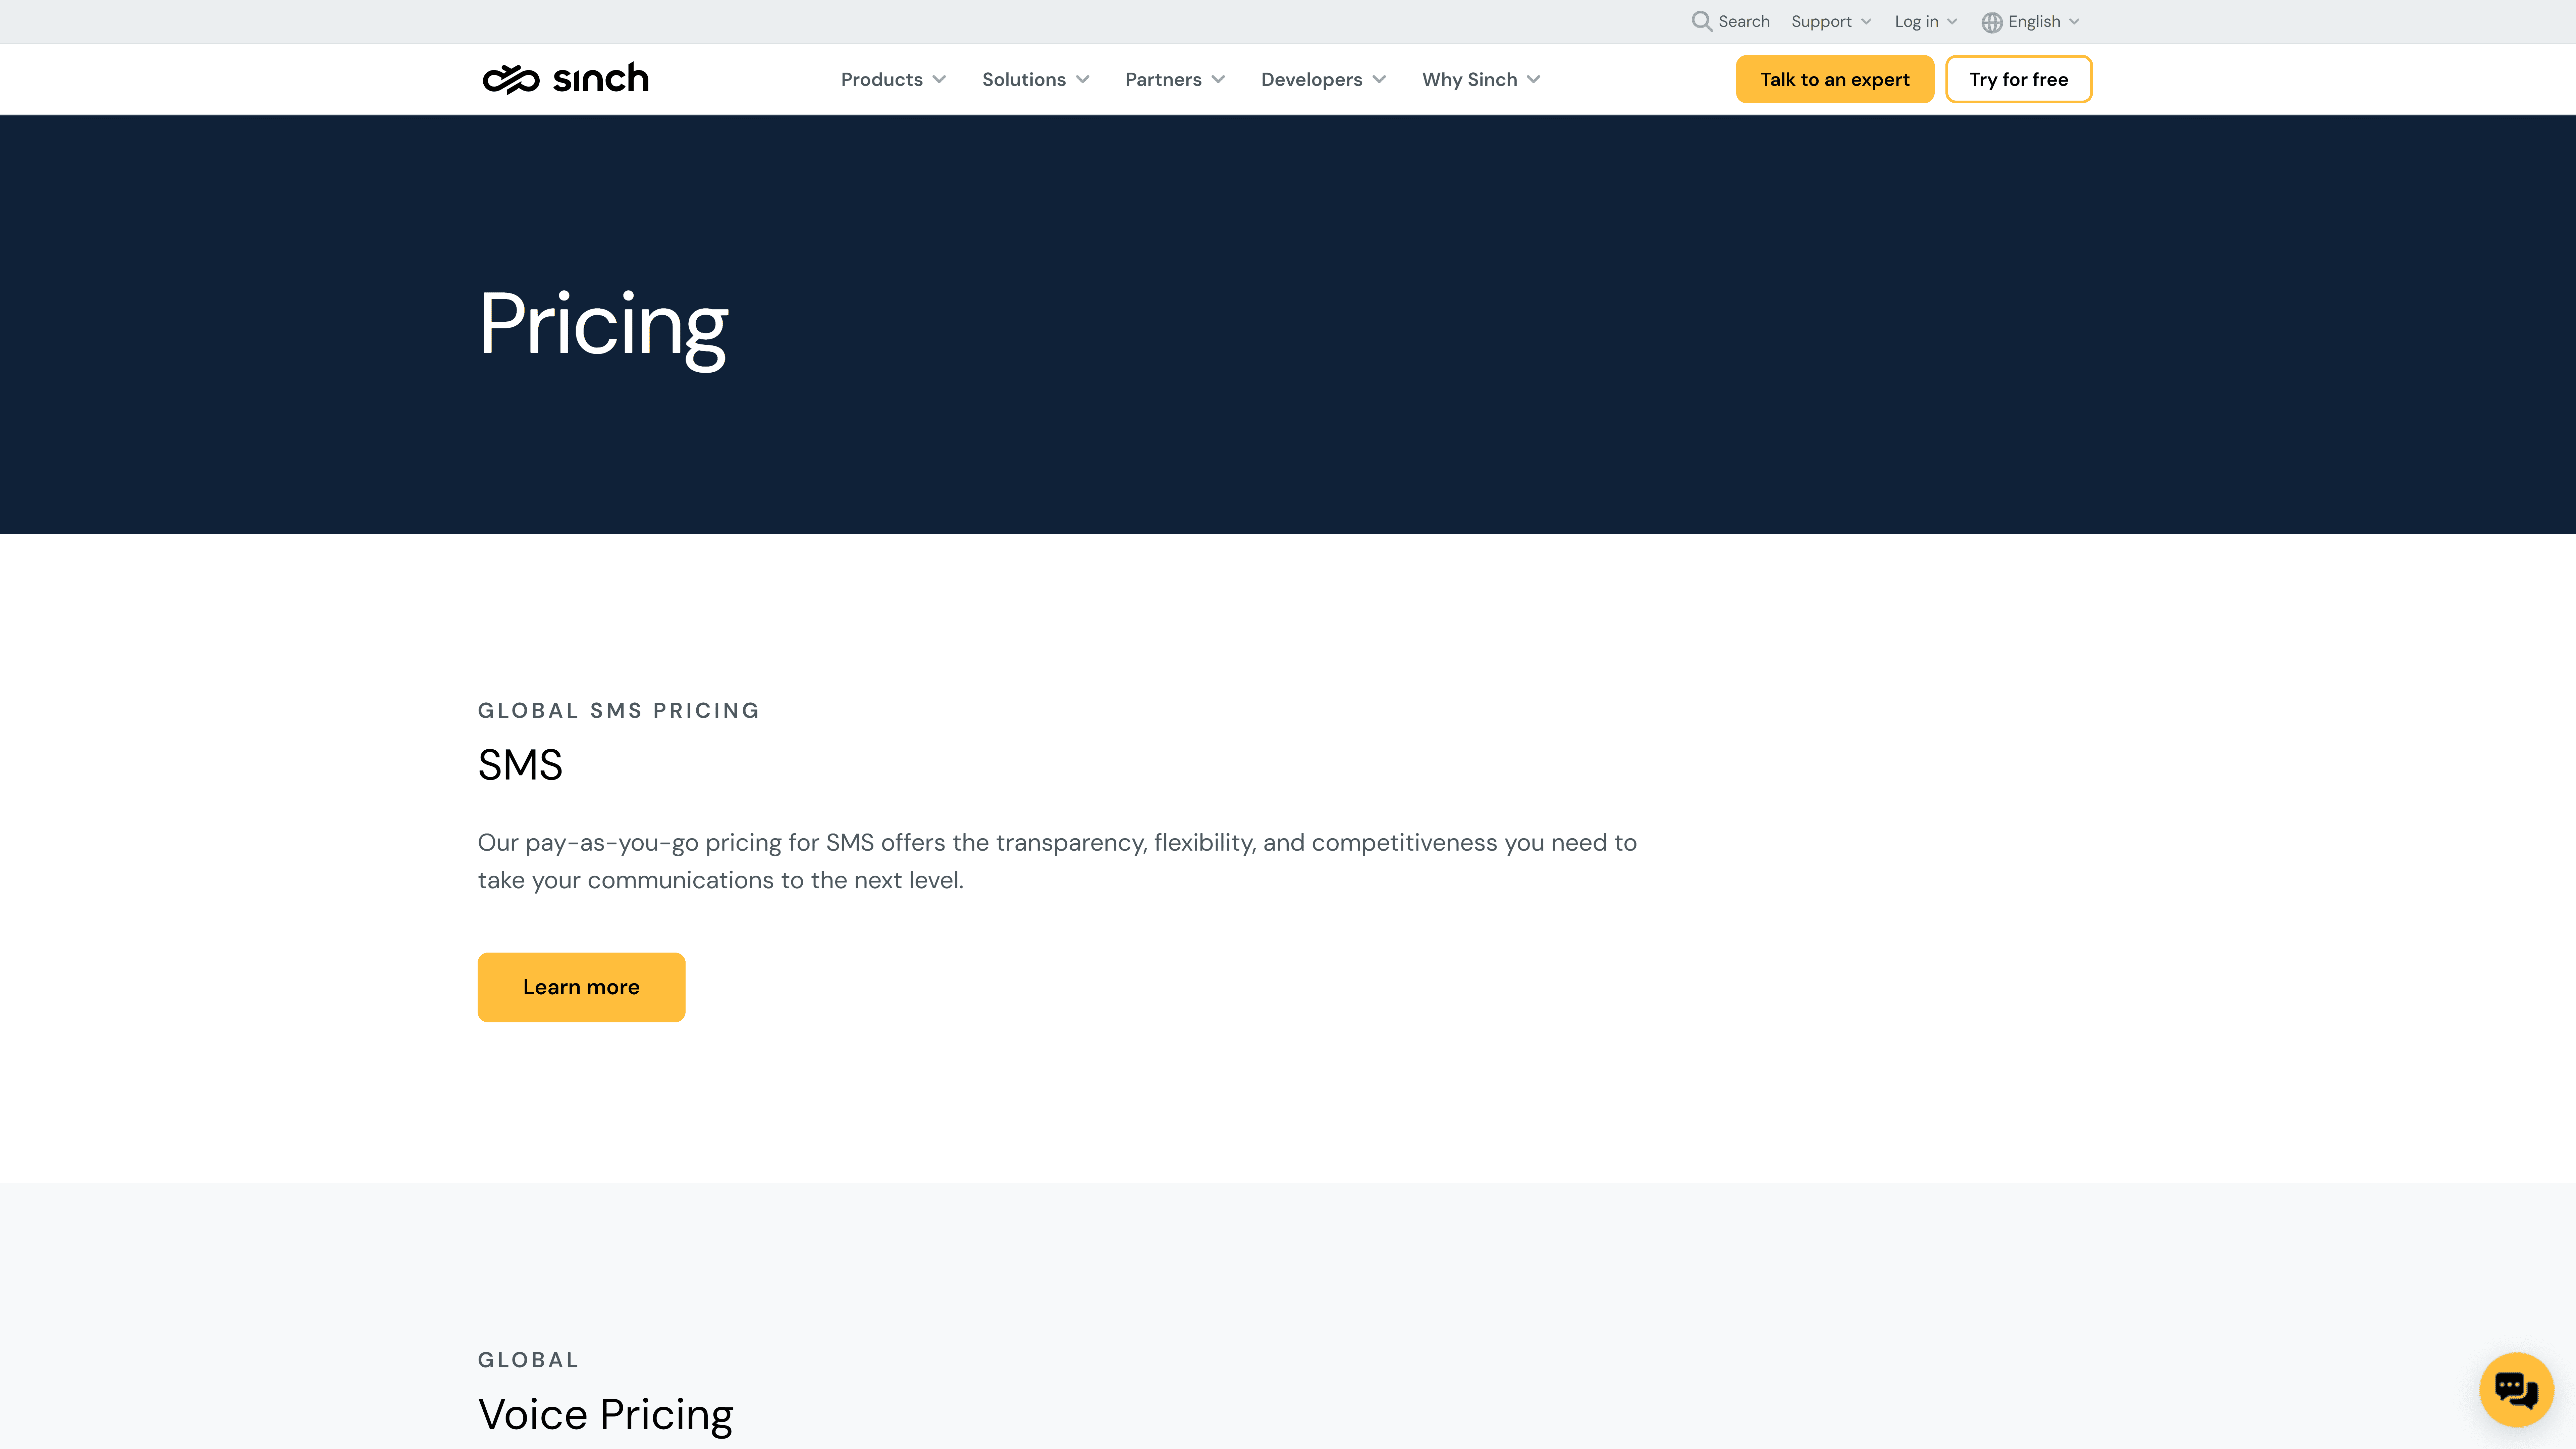The height and width of the screenshot is (1449, 2576).
Task: Click the SMS section heading
Action: (x=520, y=765)
